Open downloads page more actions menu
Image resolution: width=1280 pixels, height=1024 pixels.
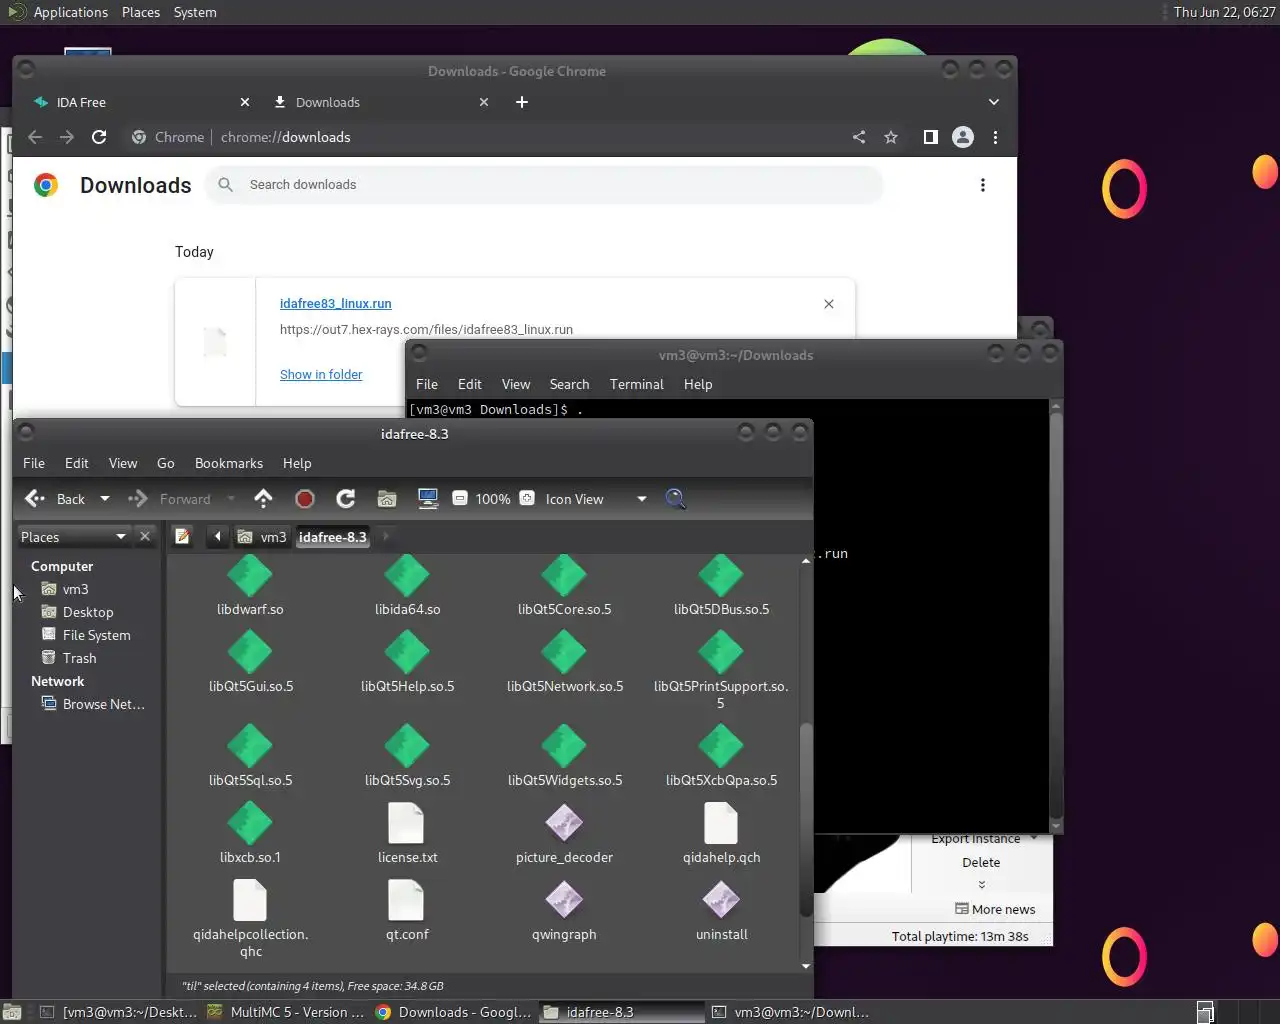(983, 185)
